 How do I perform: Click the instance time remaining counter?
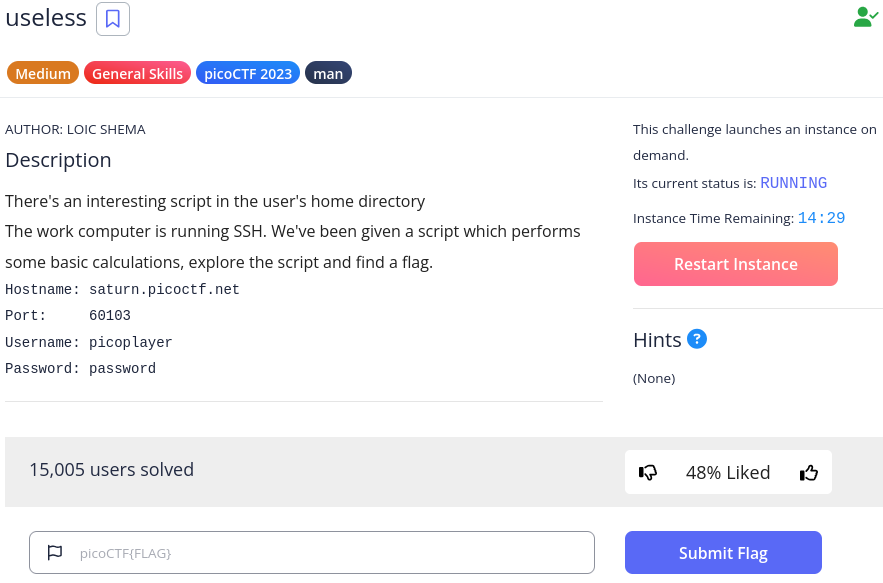pyautogui.click(x=822, y=218)
